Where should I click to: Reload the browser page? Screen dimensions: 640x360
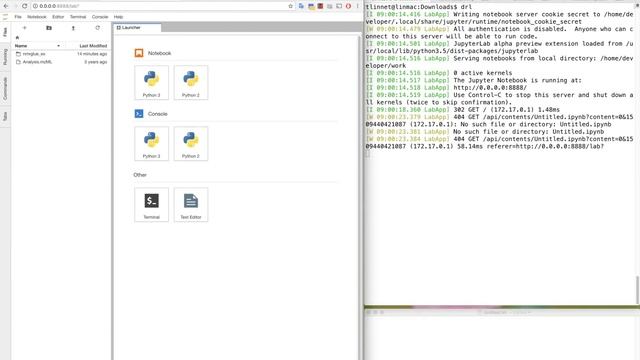[24, 6]
